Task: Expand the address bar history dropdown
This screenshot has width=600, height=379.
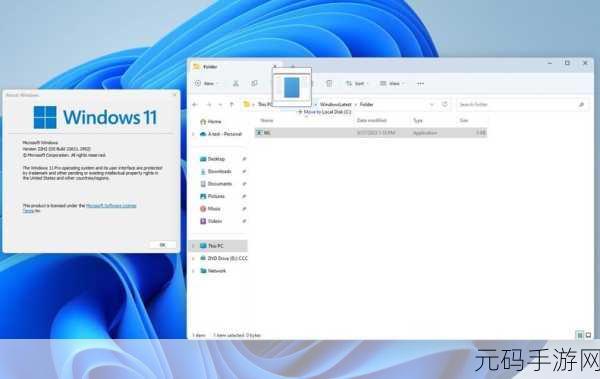Action: tap(432, 105)
